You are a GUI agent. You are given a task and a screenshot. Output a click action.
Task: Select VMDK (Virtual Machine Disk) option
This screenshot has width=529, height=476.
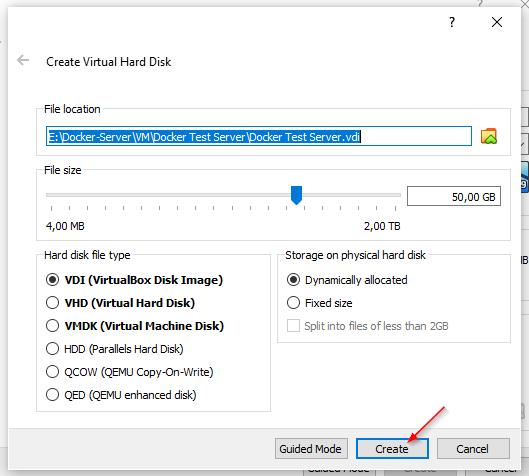135,326
